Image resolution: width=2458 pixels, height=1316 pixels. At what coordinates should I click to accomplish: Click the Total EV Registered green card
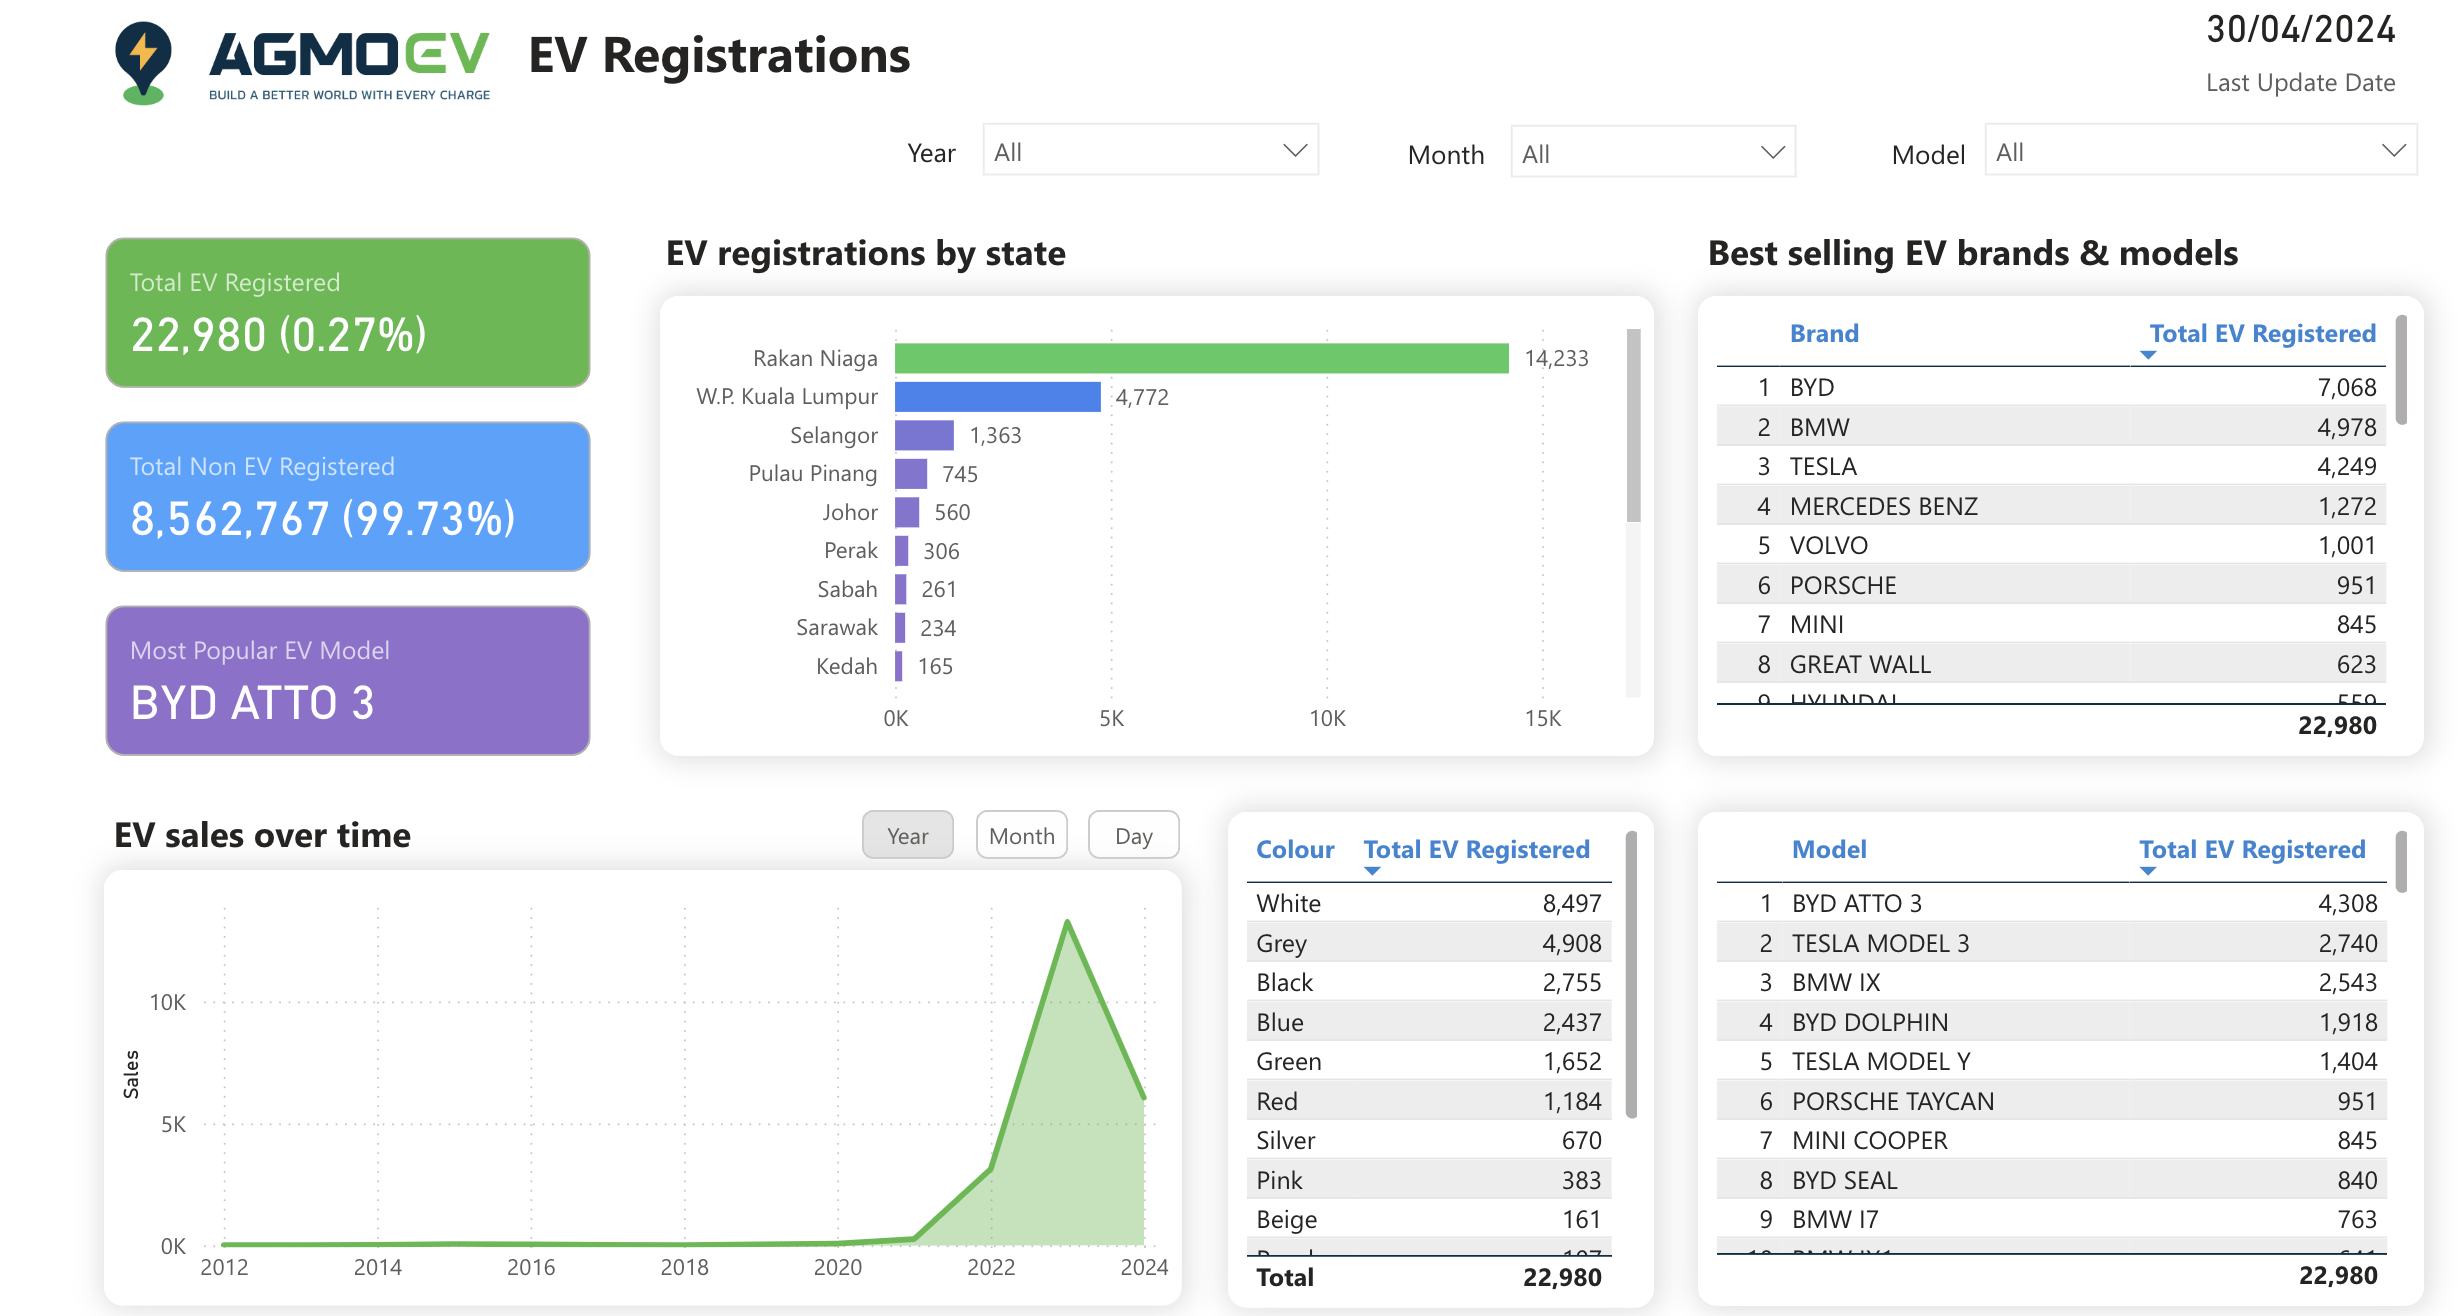tap(347, 312)
